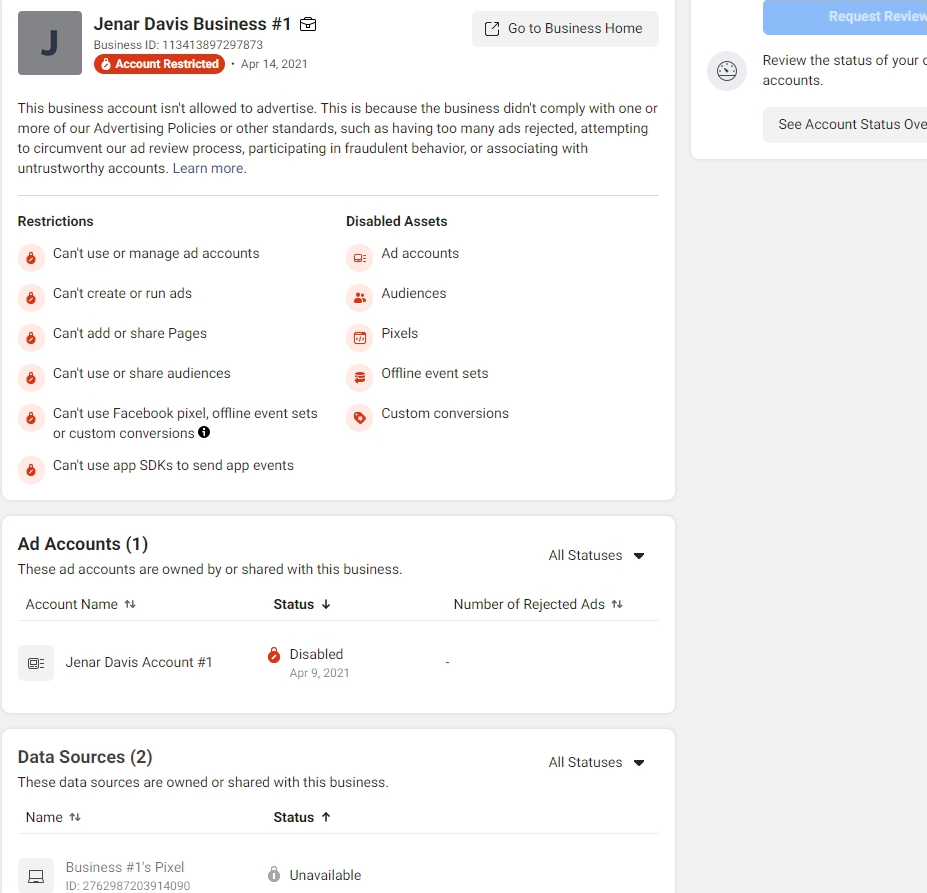The image size is (927, 893).
Task: Select the Jenar Davis Business #1 avatar
Action: click(50, 43)
